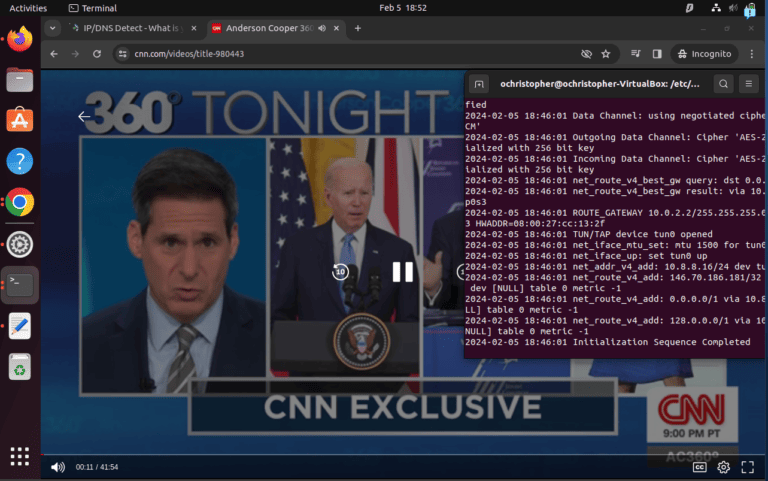The image size is (768, 481).
Task: Toggle Chrome side panel
Action: click(657, 54)
